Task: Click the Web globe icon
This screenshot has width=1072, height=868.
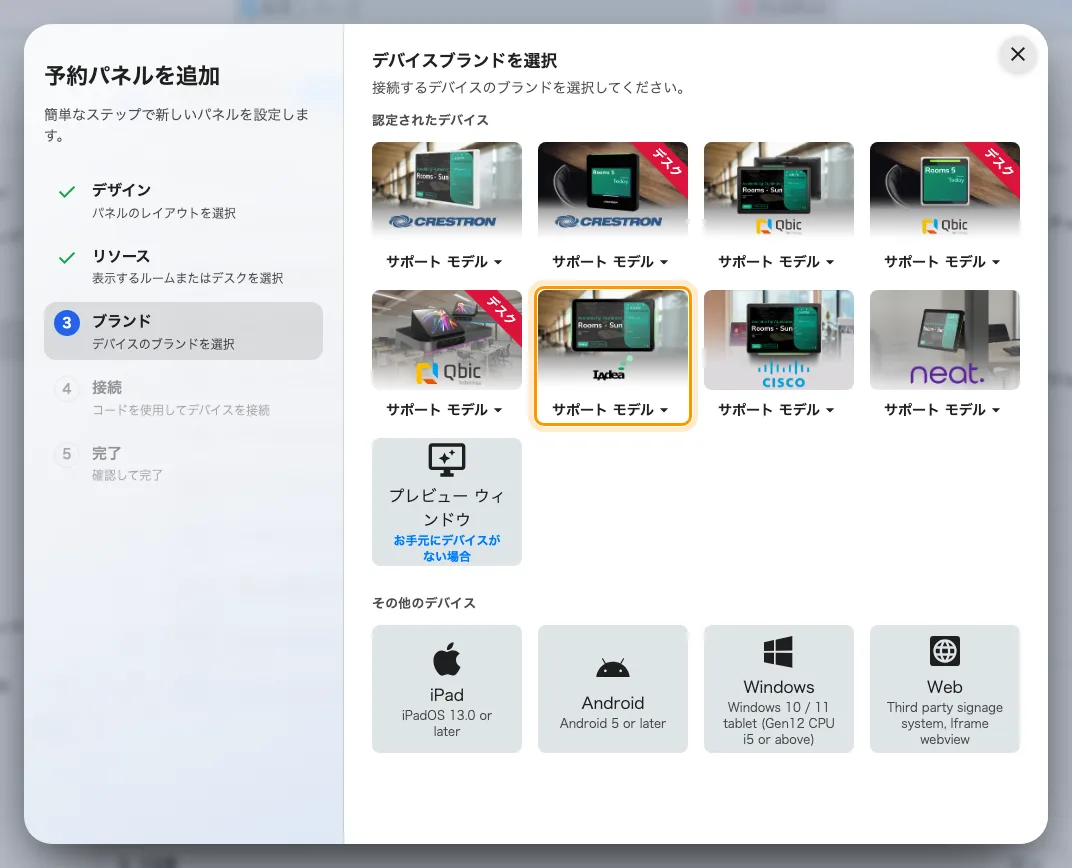Action: (945, 651)
